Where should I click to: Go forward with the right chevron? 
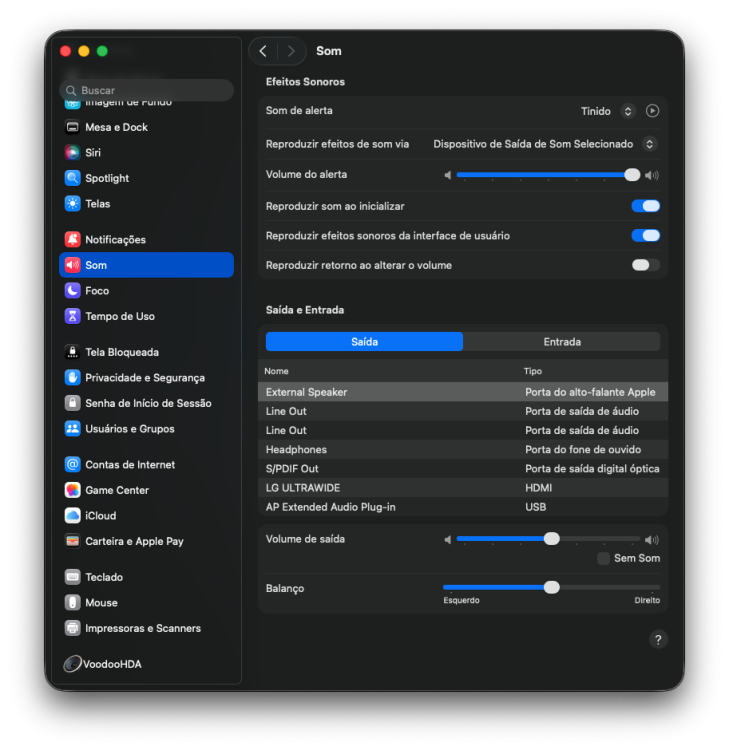tap(291, 51)
